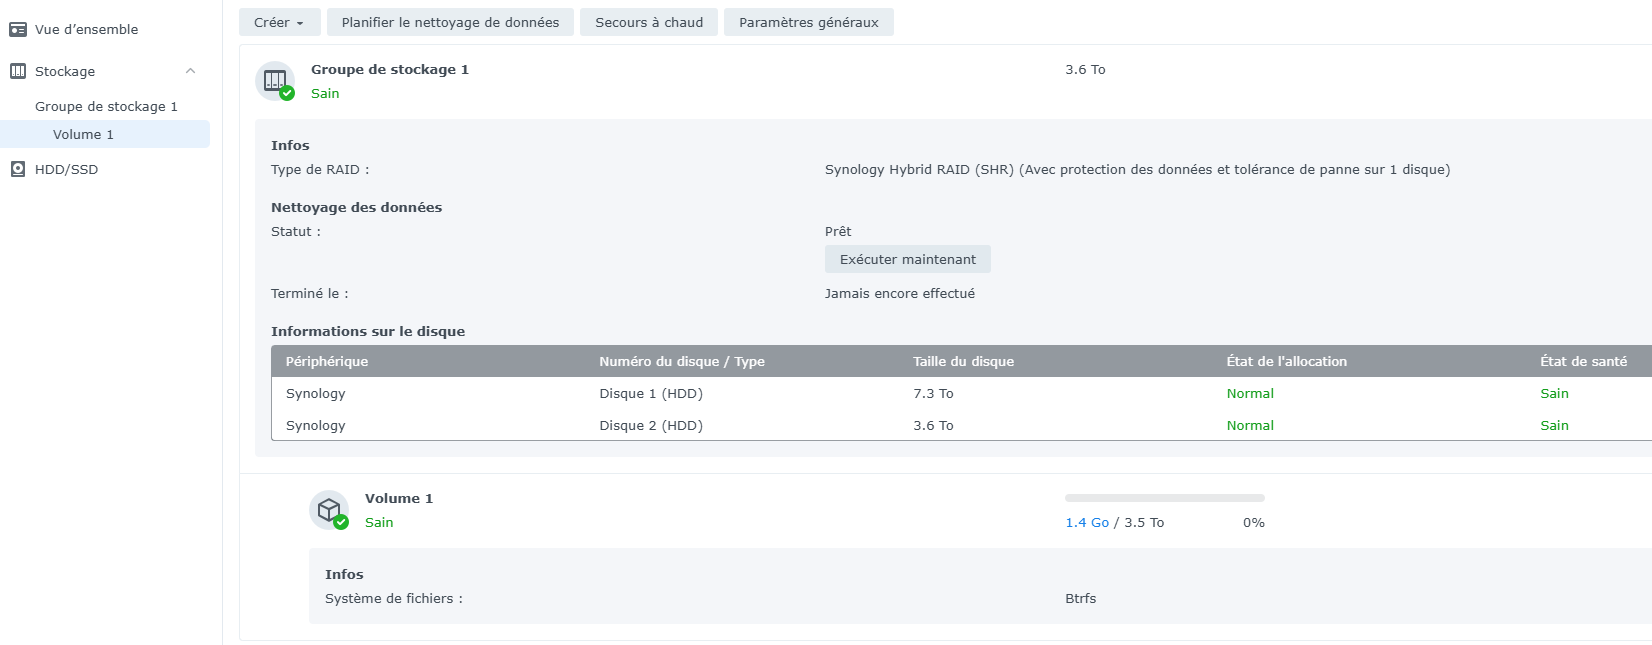Click the Volume 1 cube icon
Viewport: 1652px width, 645px height.
point(329,510)
